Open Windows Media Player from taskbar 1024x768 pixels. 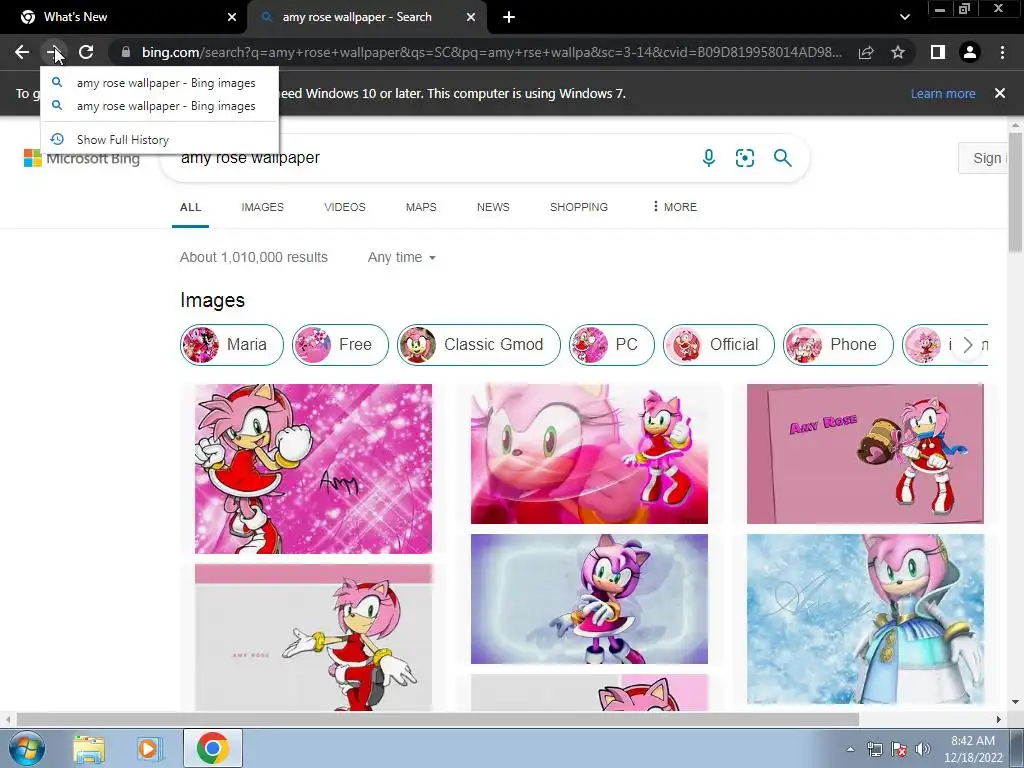coord(149,748)
